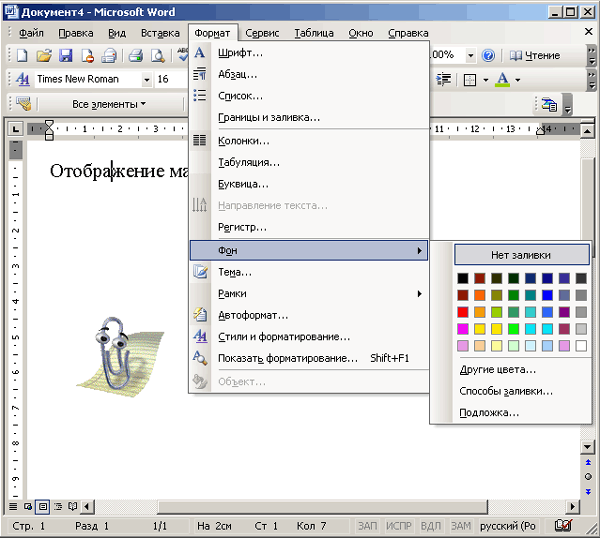Create a new blank document icon
The height and width of the screenshot is (538, 600).
pyautogui.click(x=22, y=55)
